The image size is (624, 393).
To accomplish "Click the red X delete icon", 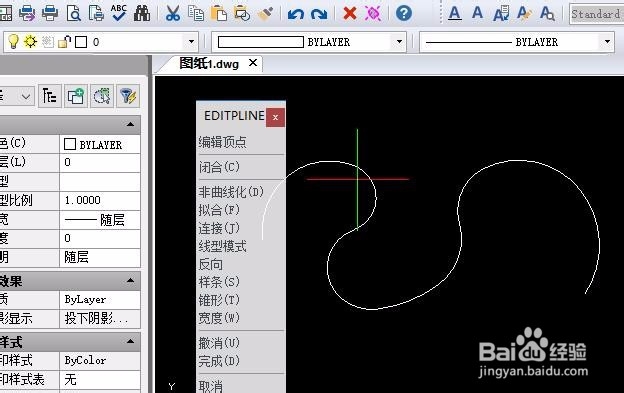I will 349,13.
